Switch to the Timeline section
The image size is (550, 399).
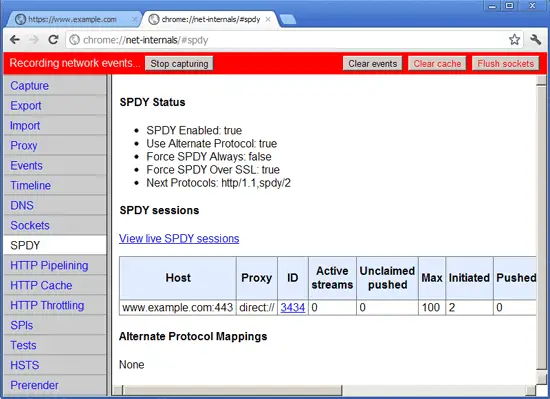tap(55, 185)
